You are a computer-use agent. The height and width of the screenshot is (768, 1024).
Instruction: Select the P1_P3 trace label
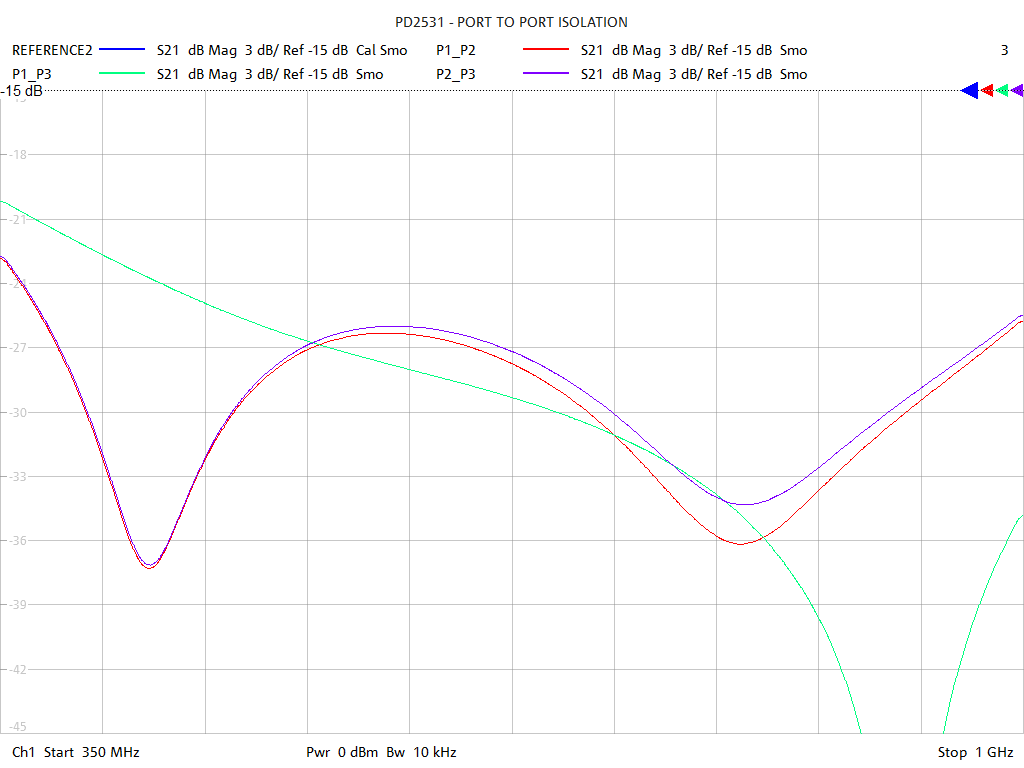click(31, 74)
